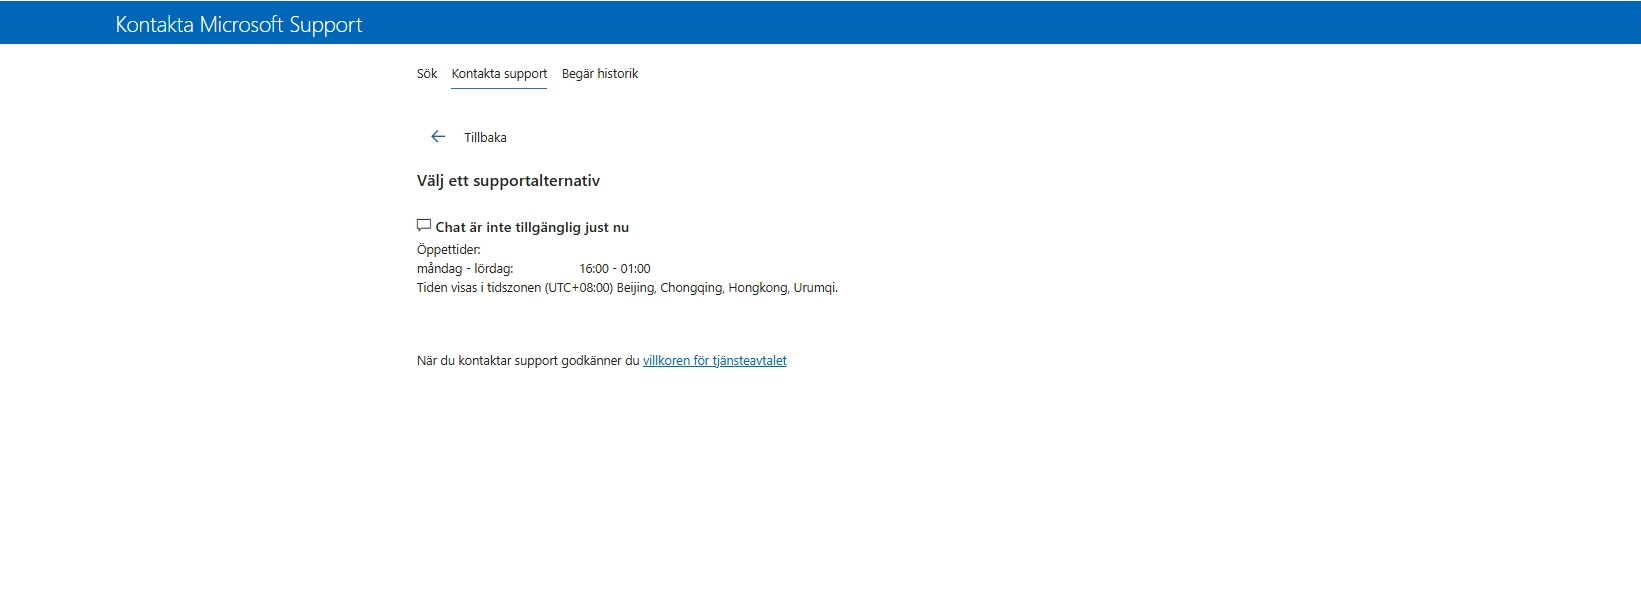
Task: Click the back arrow icon beside Tillbaka
Action: (438, 137)
